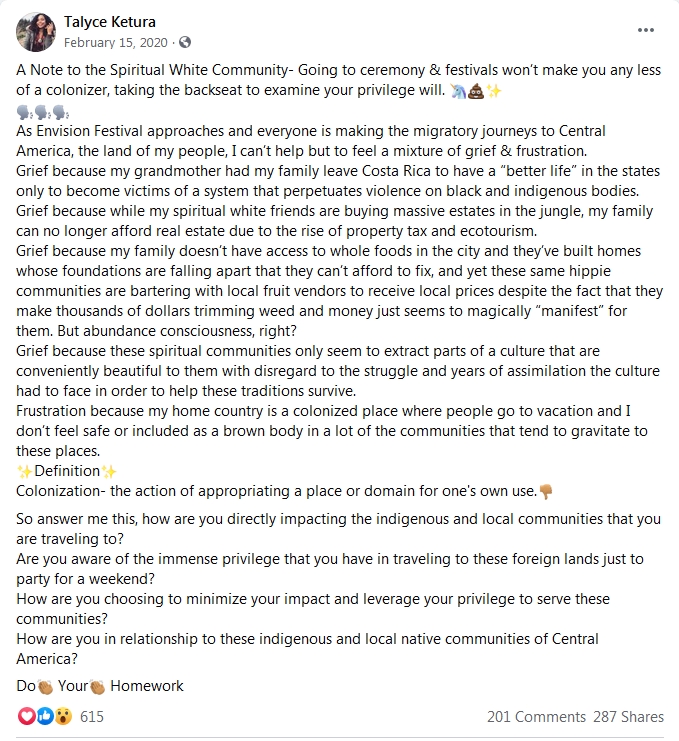This screenshot has height=741, width=679.
Task: Click the poop emoji in the post
Action: click(476, 91)
